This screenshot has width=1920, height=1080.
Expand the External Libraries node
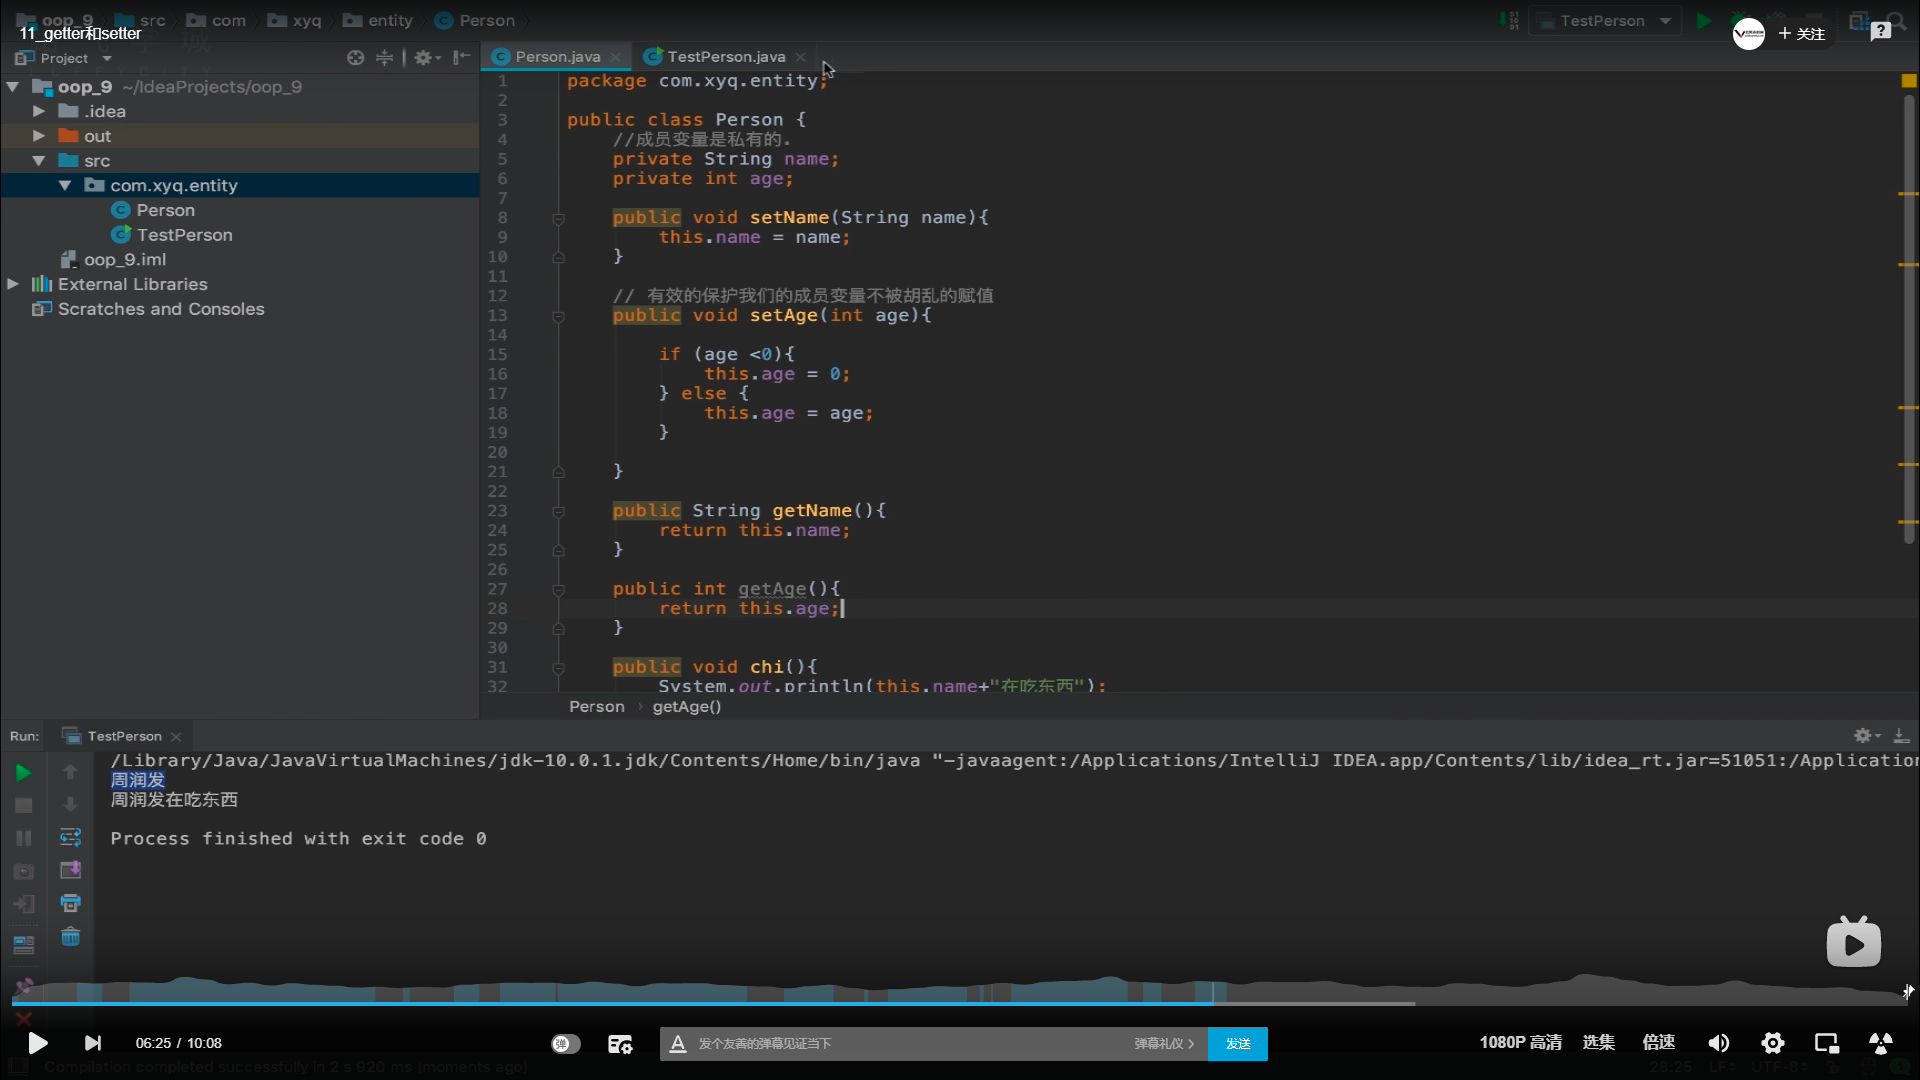pyautogui.click(x=13, y=284)
